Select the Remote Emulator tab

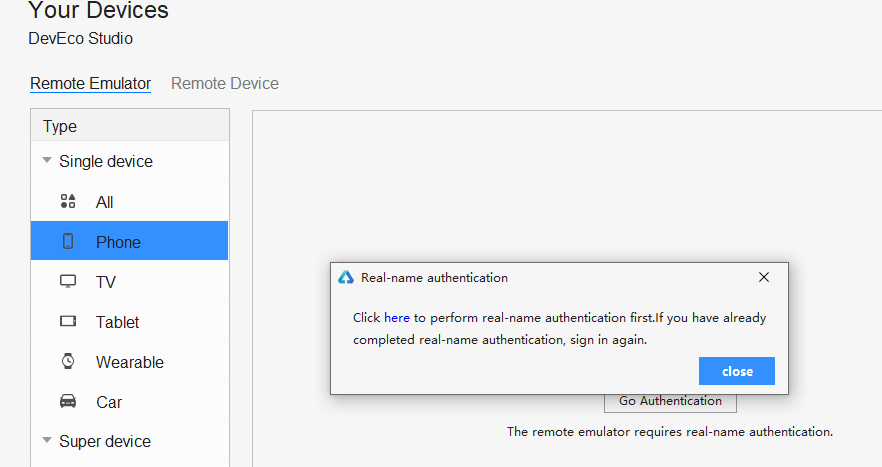[x=90, y=84]
